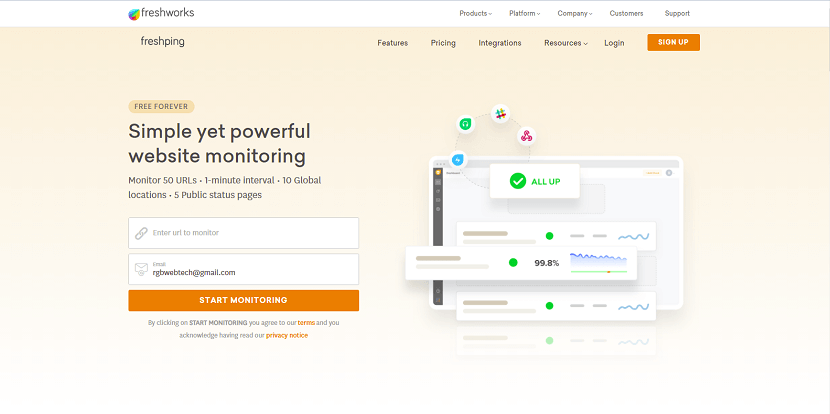Focus the Email input field

(243, 269)
